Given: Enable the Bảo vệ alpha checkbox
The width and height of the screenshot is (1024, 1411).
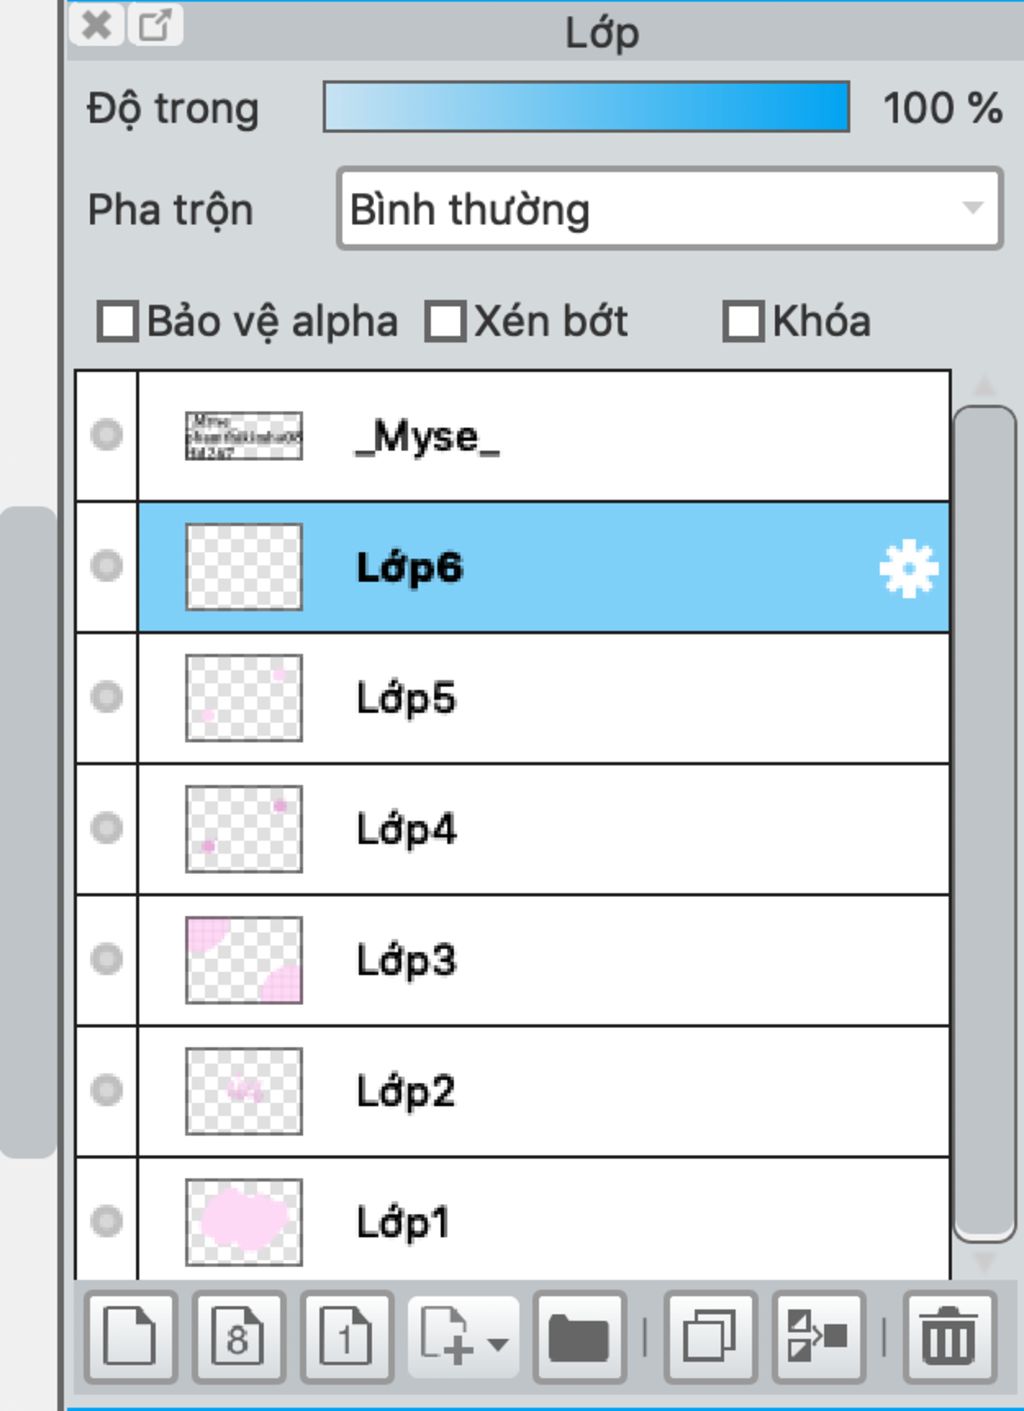Looking at the screenshot, I should pos(117,322).
